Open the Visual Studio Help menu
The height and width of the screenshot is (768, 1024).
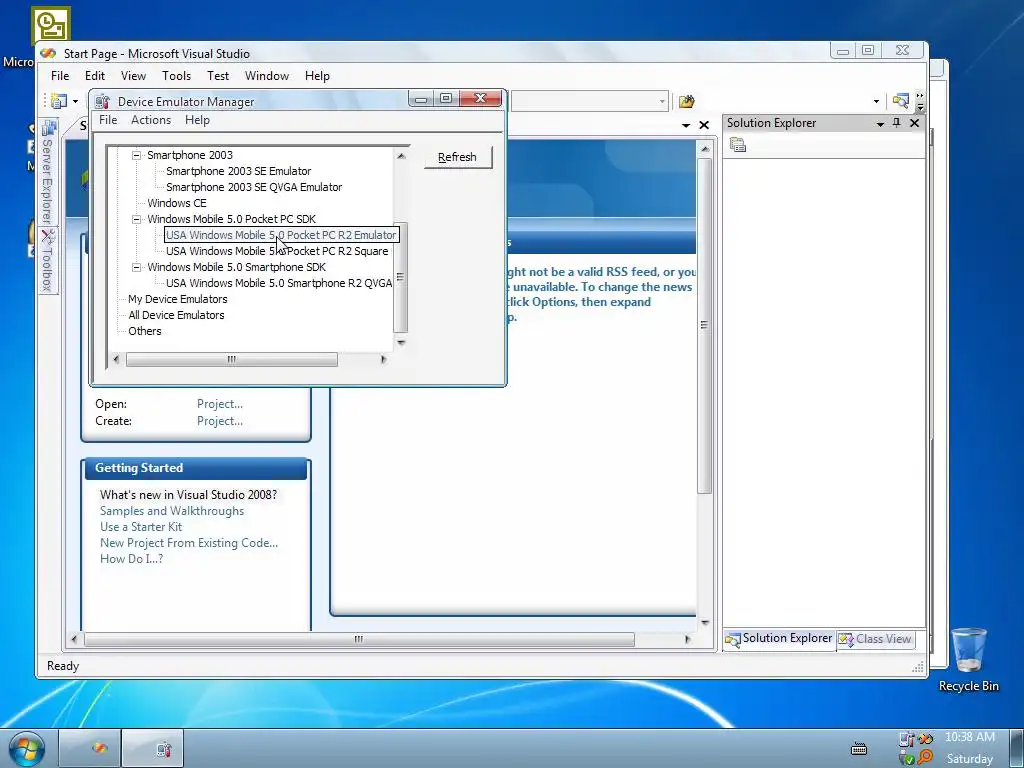coord(317,76)
